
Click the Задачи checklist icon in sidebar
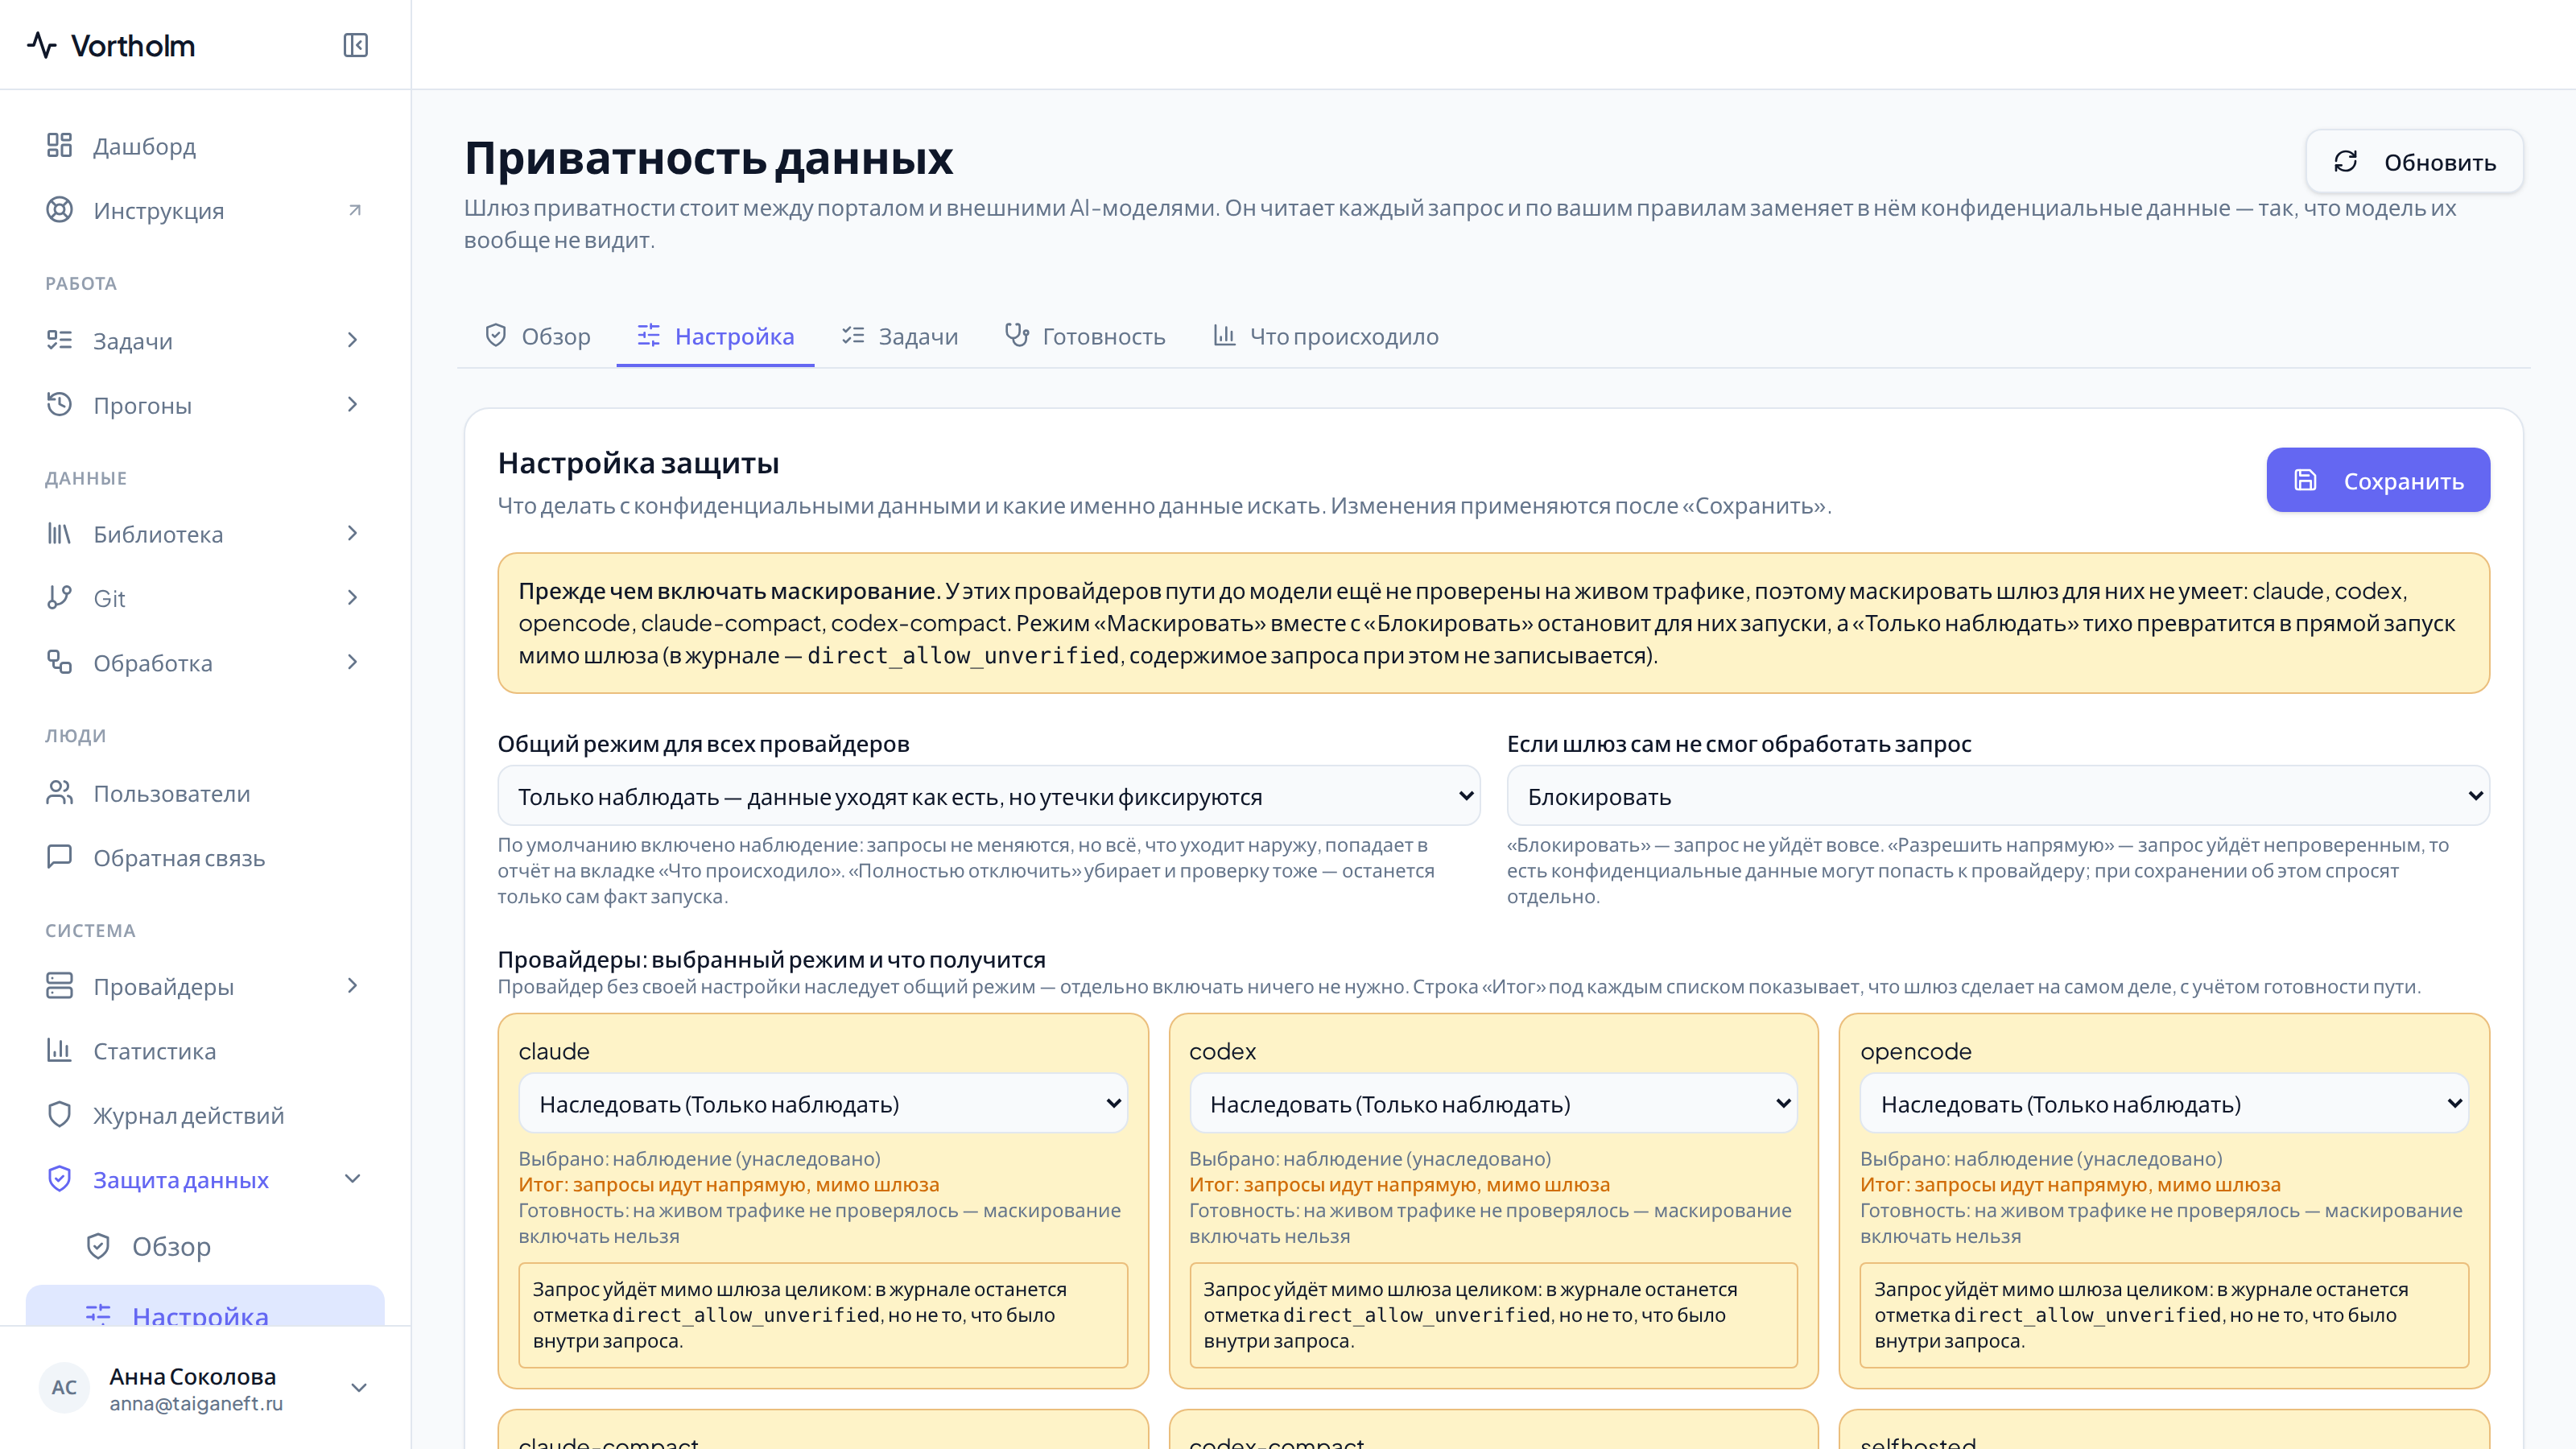coord(59,340)
